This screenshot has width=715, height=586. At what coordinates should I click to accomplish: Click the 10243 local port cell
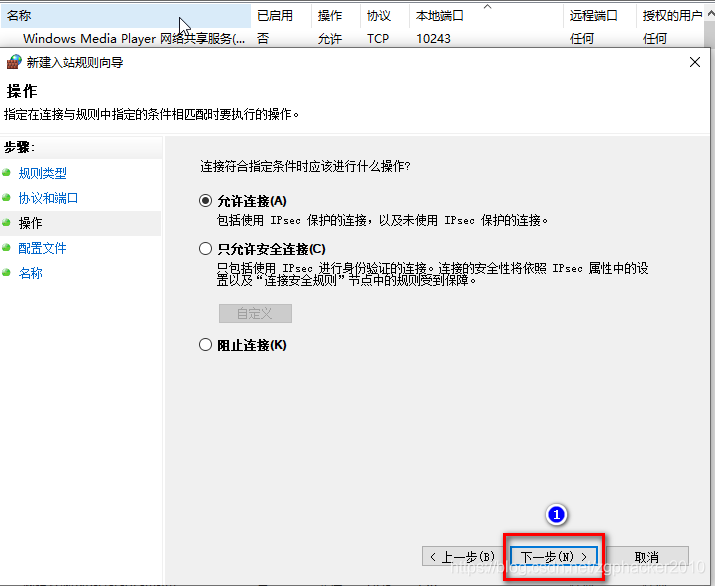click(433, 38)
